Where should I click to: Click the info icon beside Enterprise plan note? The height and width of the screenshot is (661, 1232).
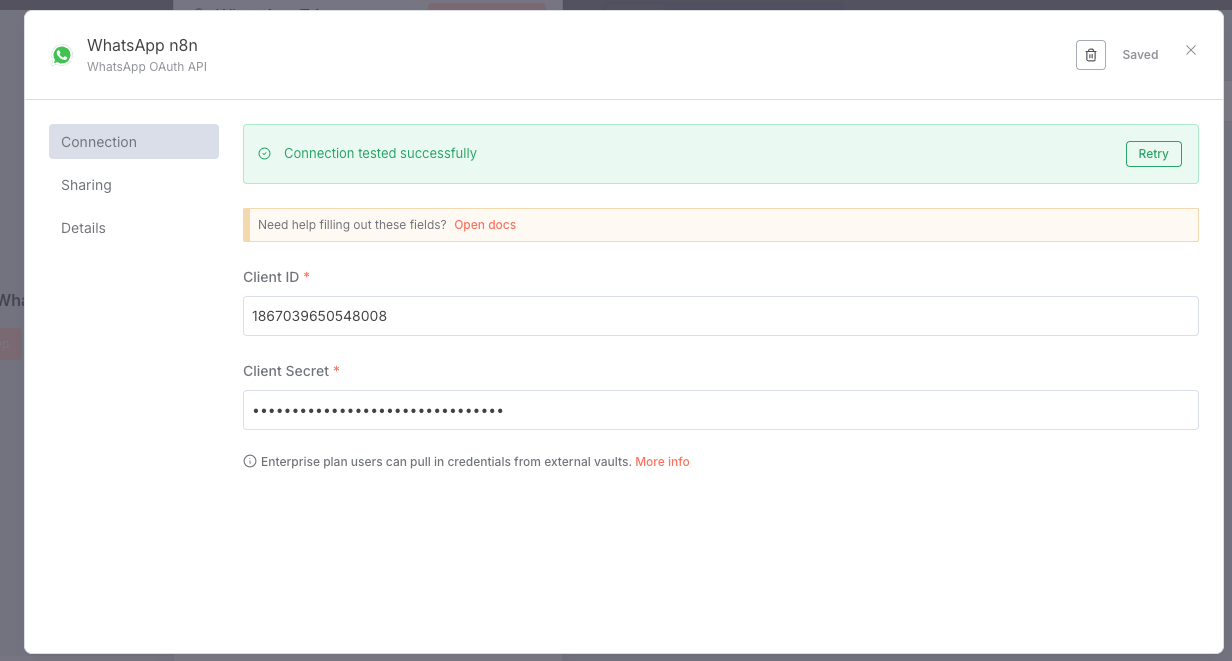(250, 462)
